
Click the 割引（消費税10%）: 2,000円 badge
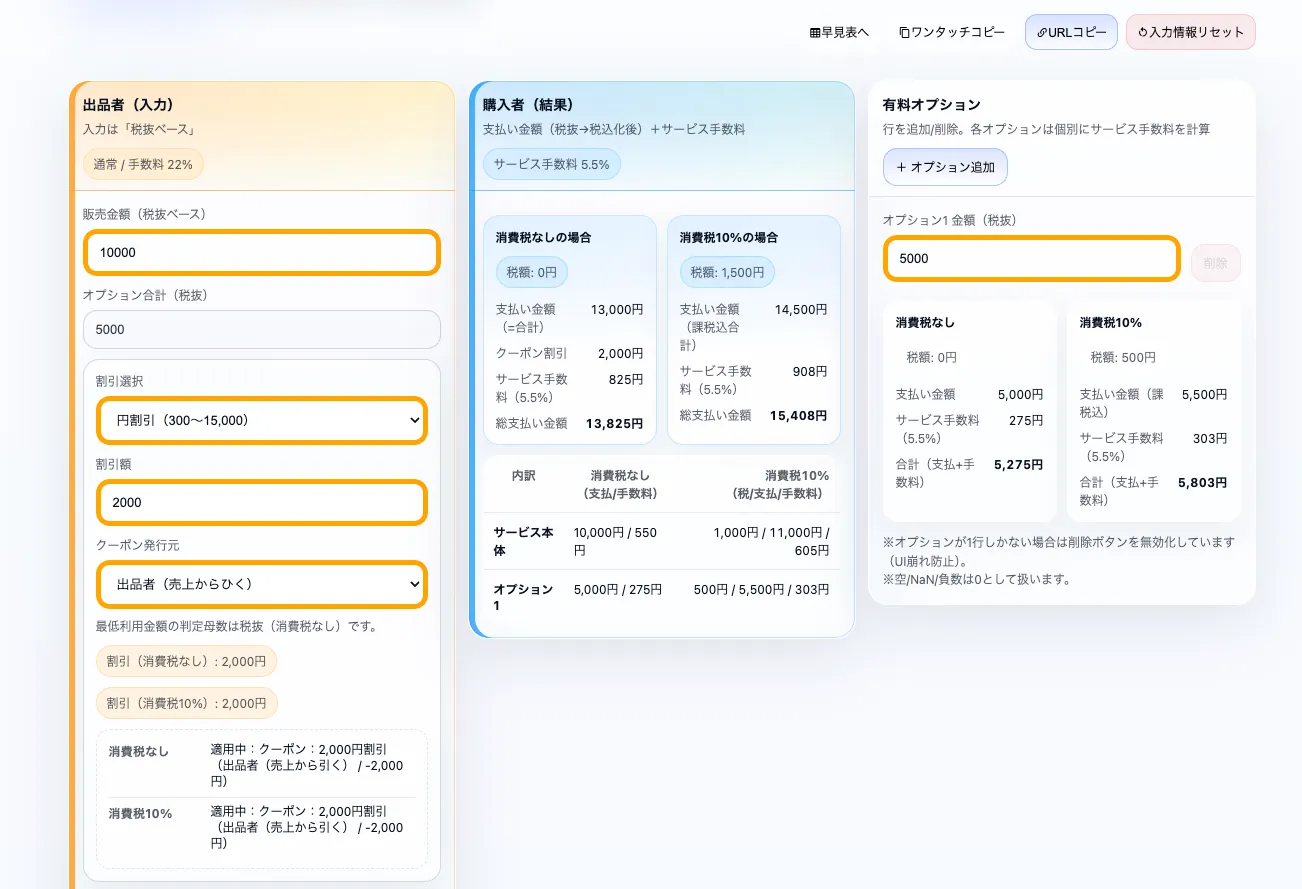click(186, 703)
